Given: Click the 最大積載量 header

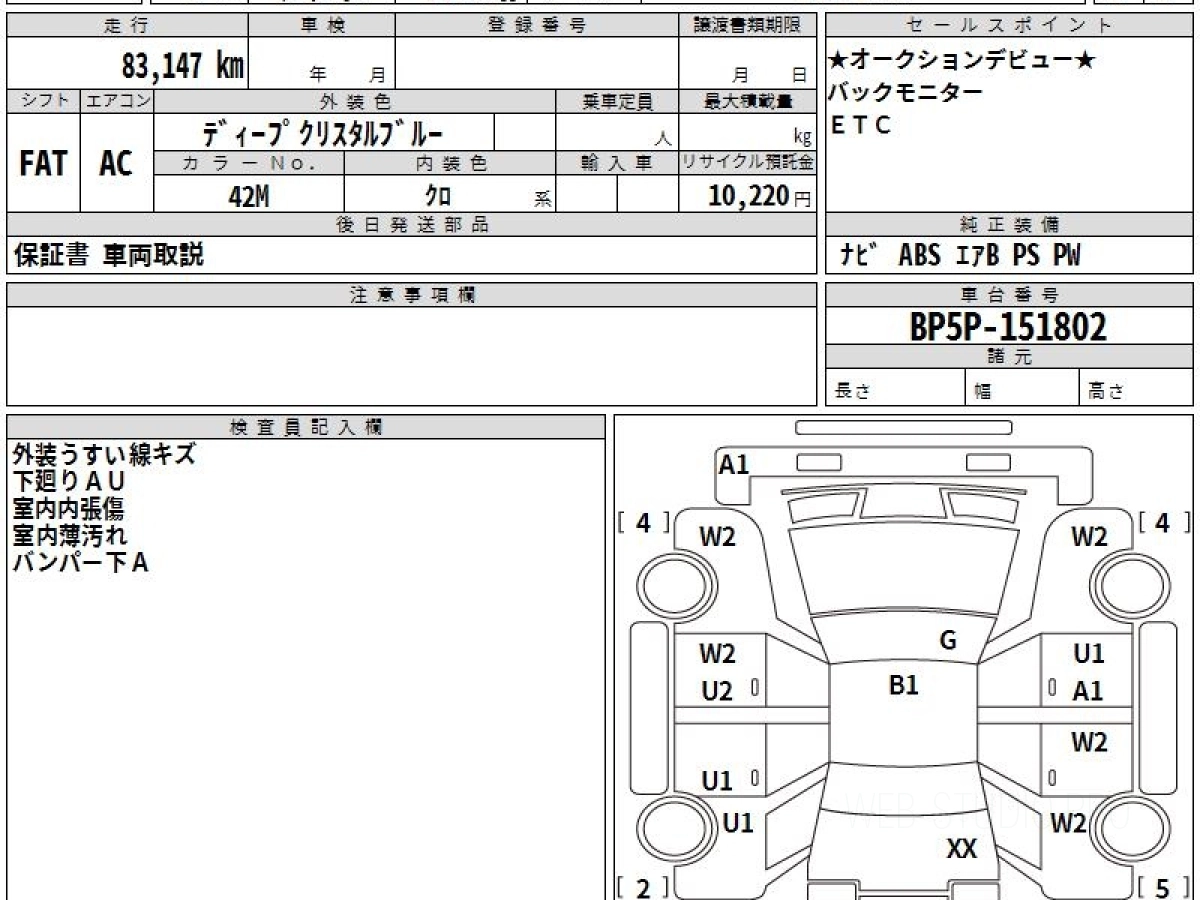Looking at the screenshot, I should coord(748,101).
